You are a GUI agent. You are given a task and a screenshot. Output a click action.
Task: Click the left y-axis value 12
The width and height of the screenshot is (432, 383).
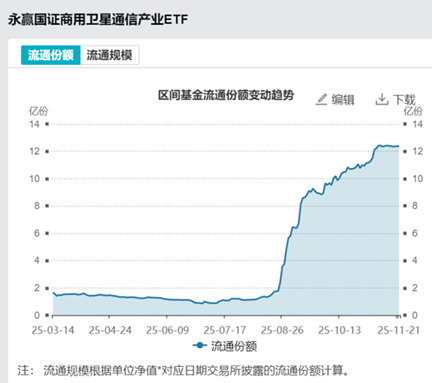[34, 151]
